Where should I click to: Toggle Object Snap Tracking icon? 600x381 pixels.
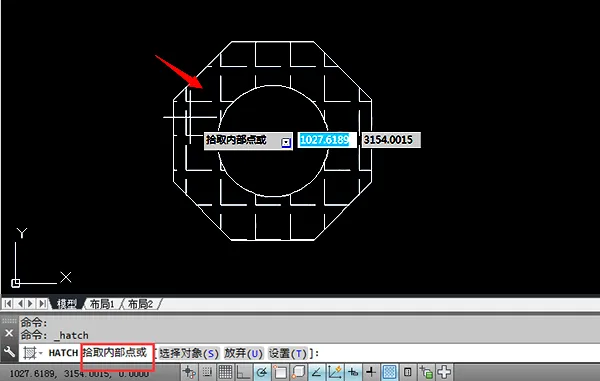point(316,372)
